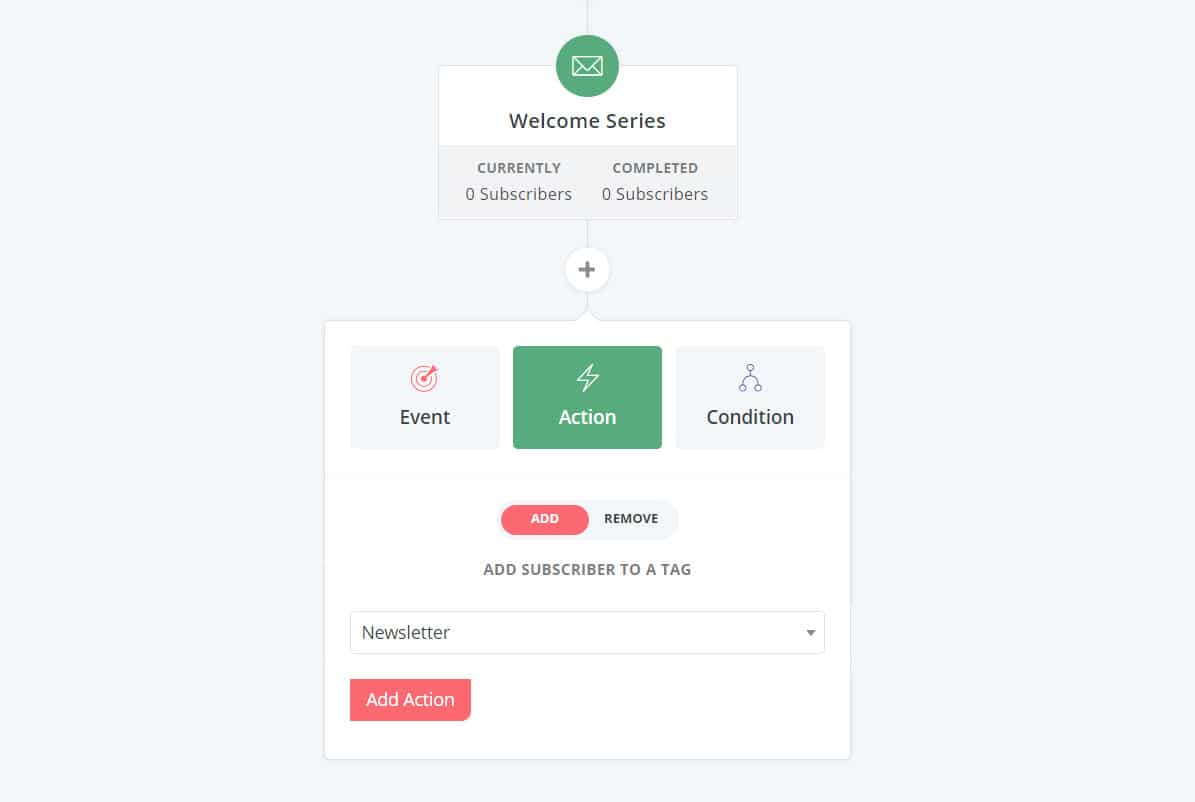1195x802 pixels.
Task: Click the Newsletter text in the select field
Action: pos(405,633)
